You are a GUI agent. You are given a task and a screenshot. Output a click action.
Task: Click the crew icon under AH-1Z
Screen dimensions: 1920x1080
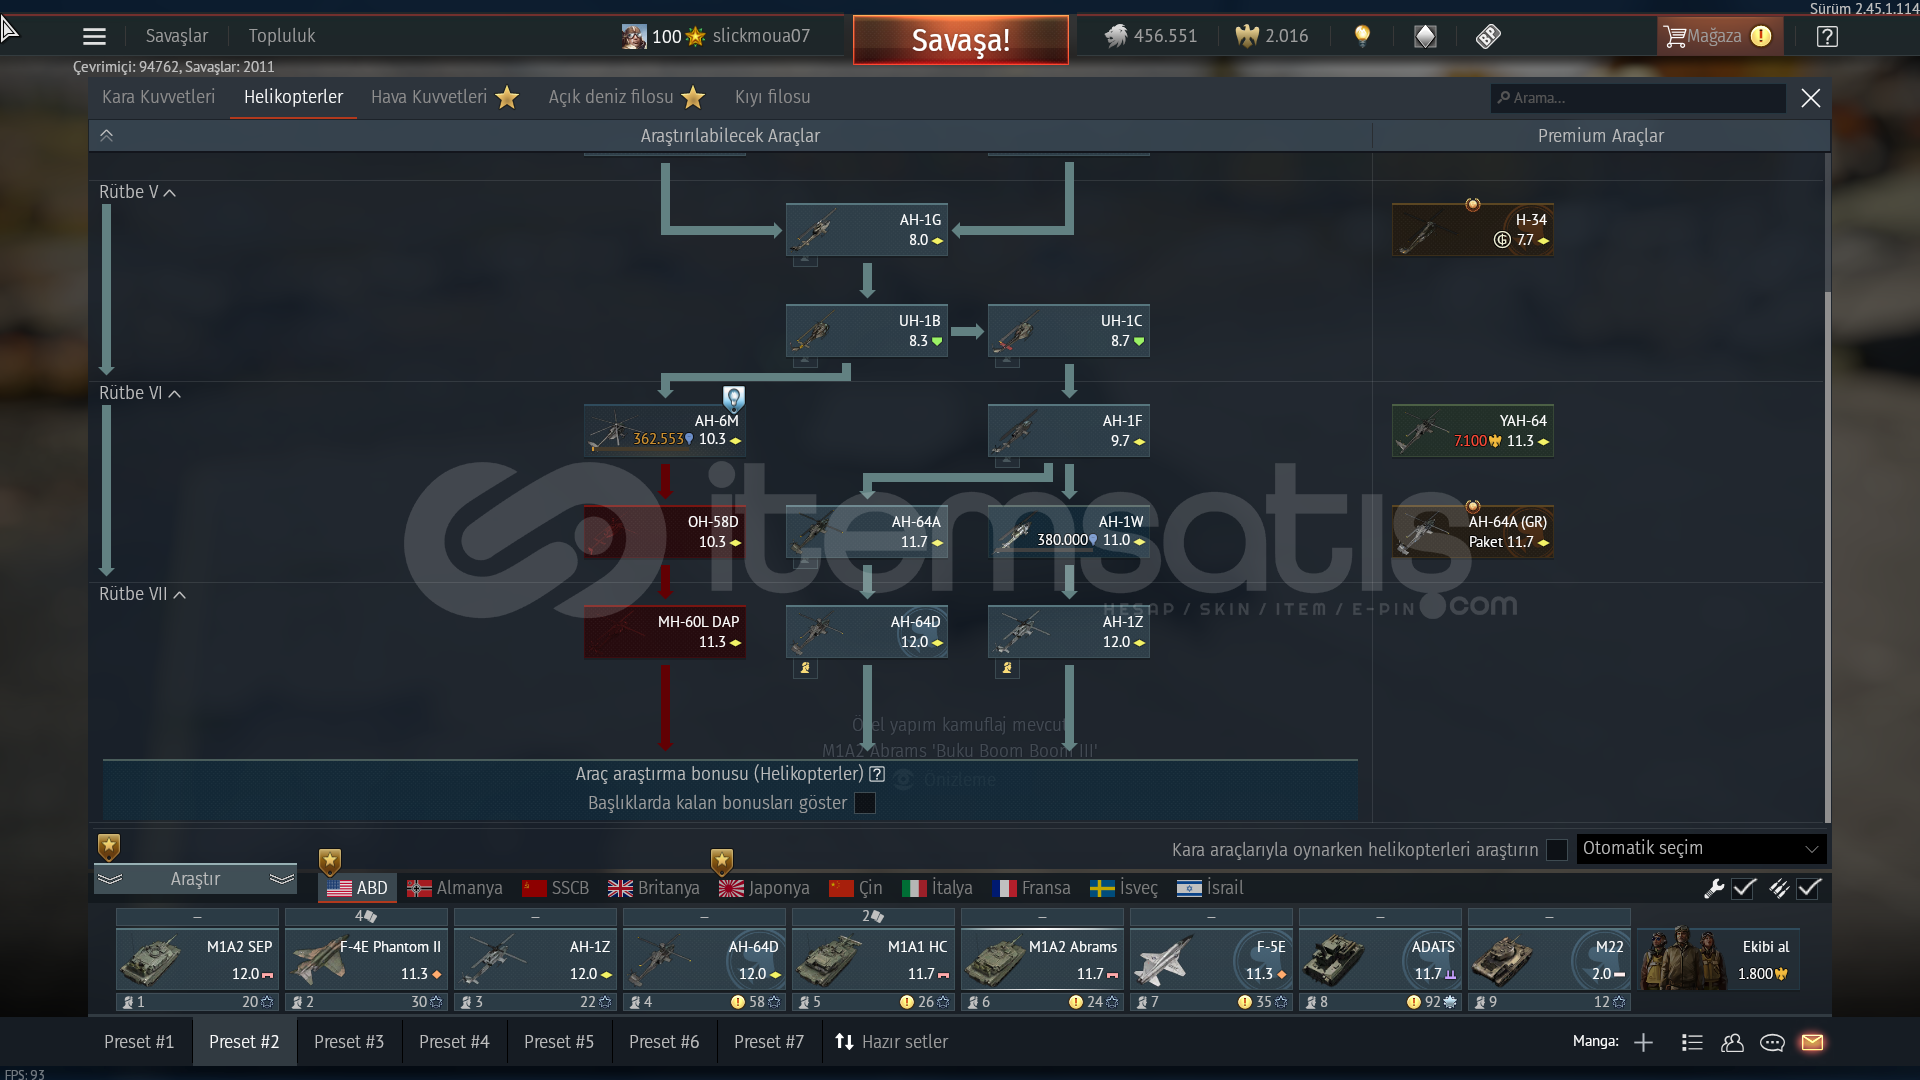coord(1007,668)
